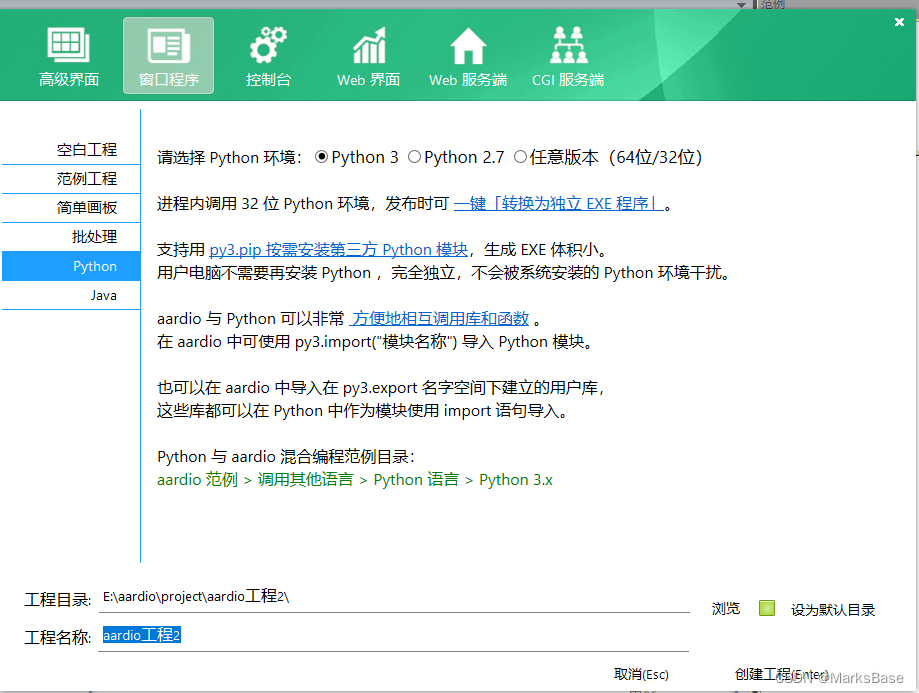Select the Web 服务端 project icon
The width and height of the screenshot is (919, 693).
point(467,55)
